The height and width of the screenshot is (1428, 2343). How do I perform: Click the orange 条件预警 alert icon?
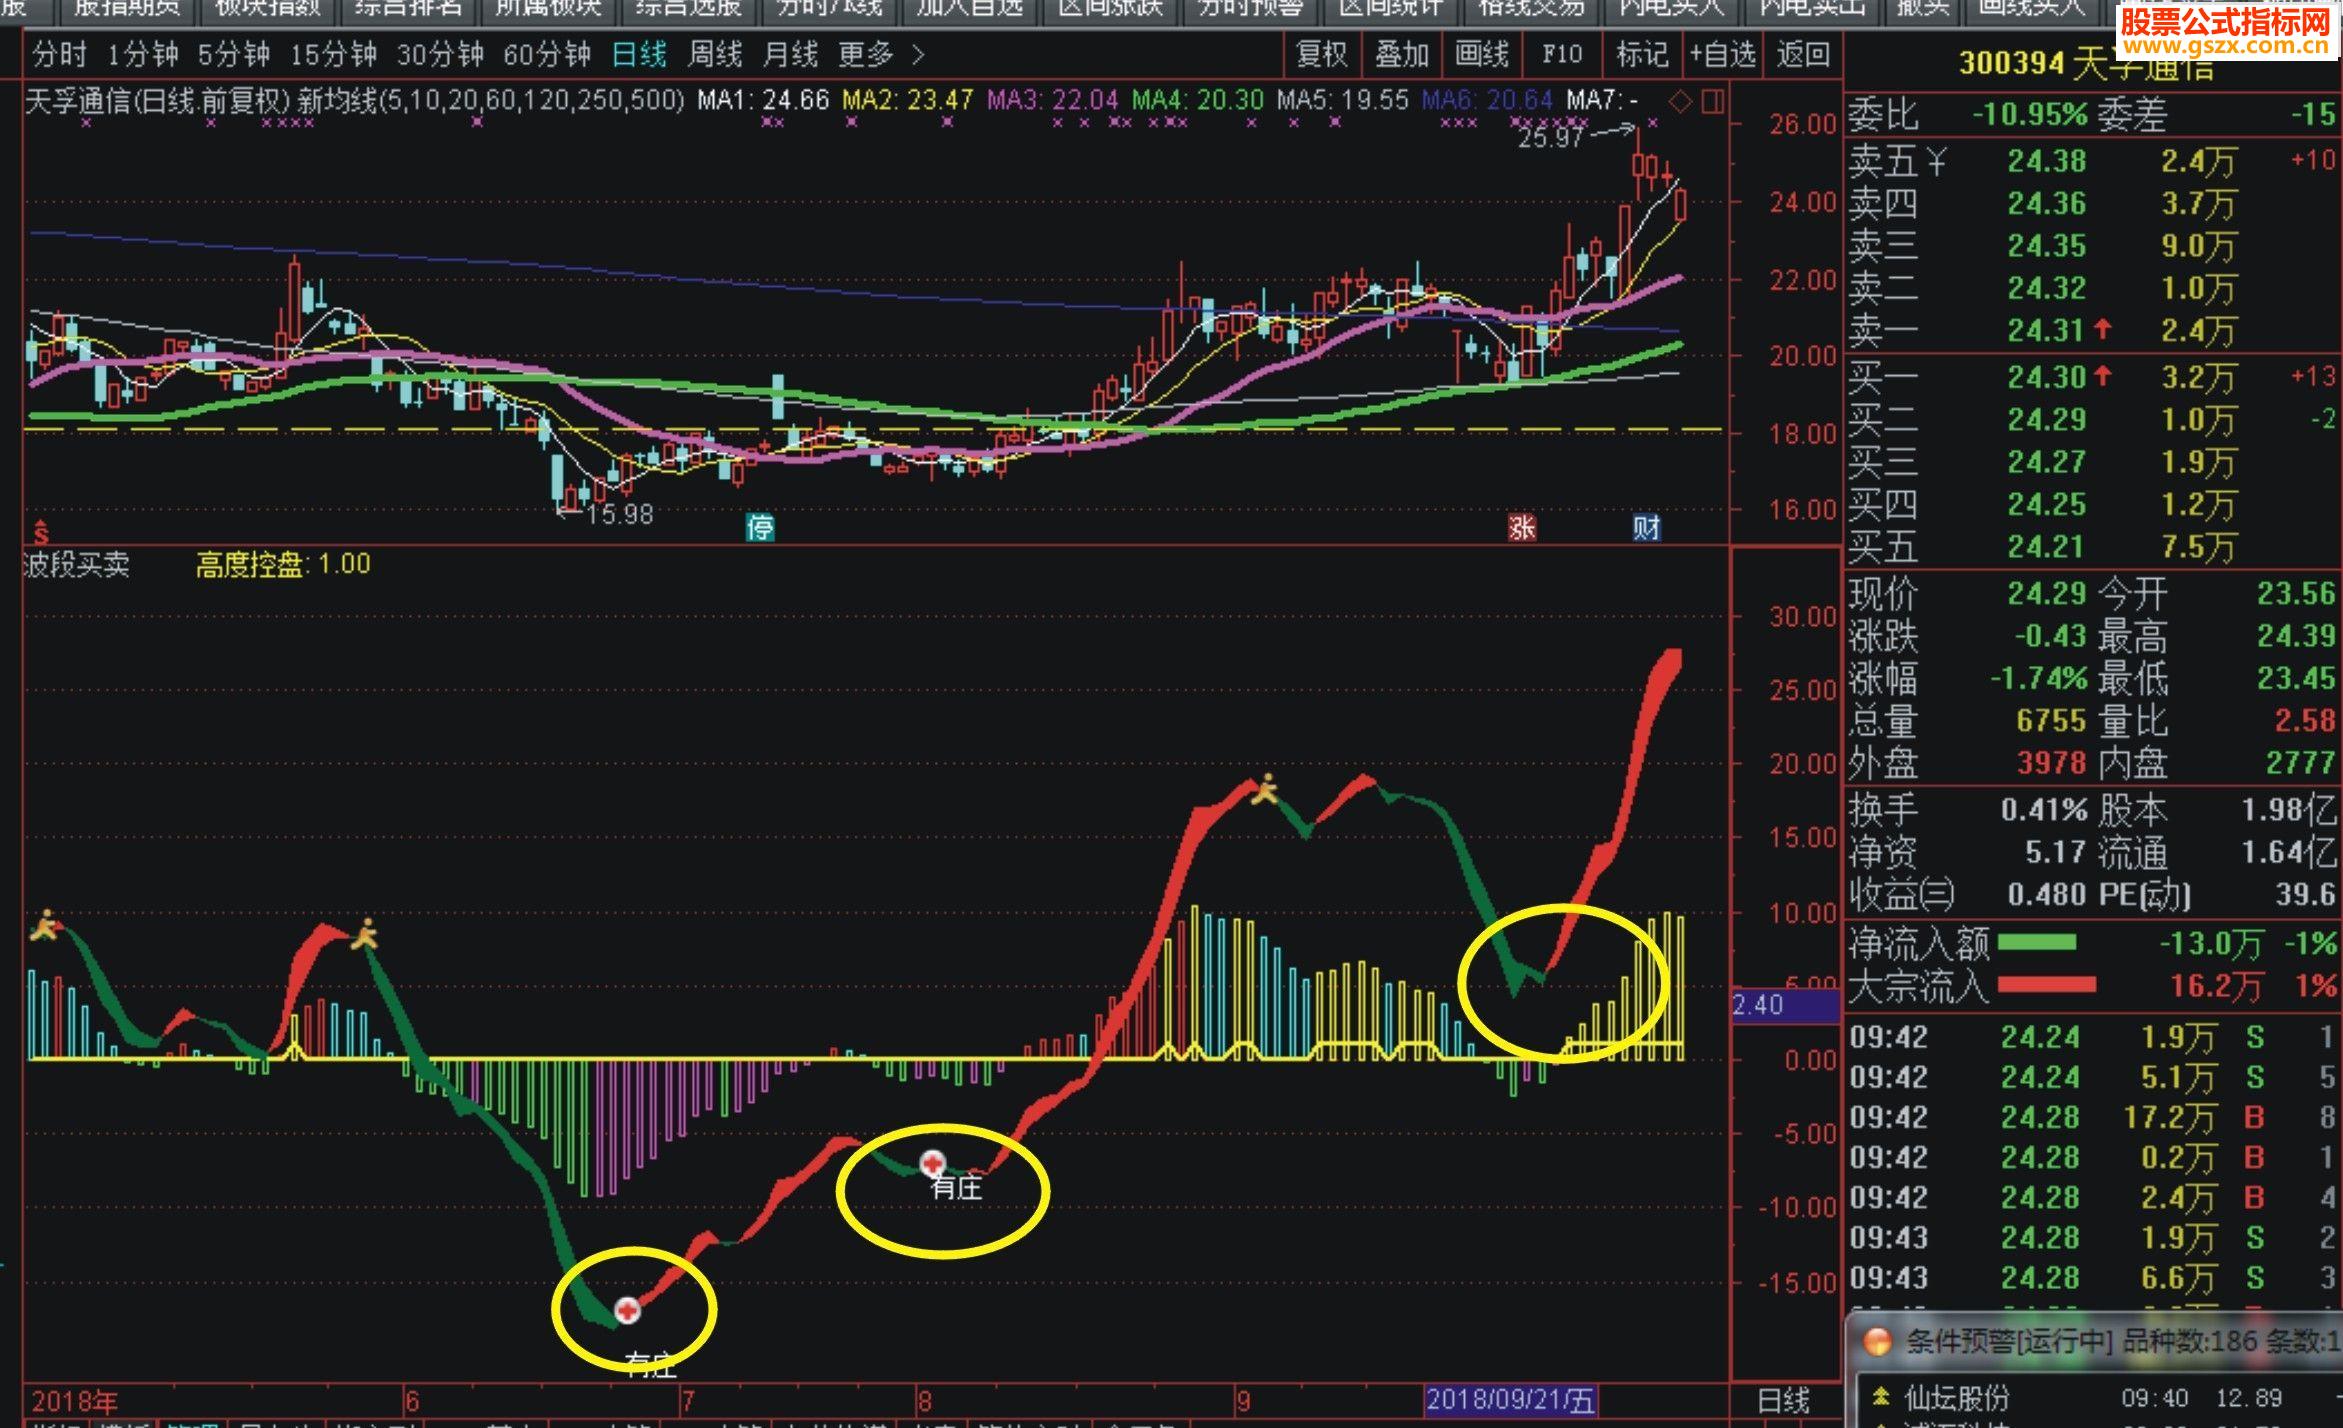[x=1878, y=1341]
